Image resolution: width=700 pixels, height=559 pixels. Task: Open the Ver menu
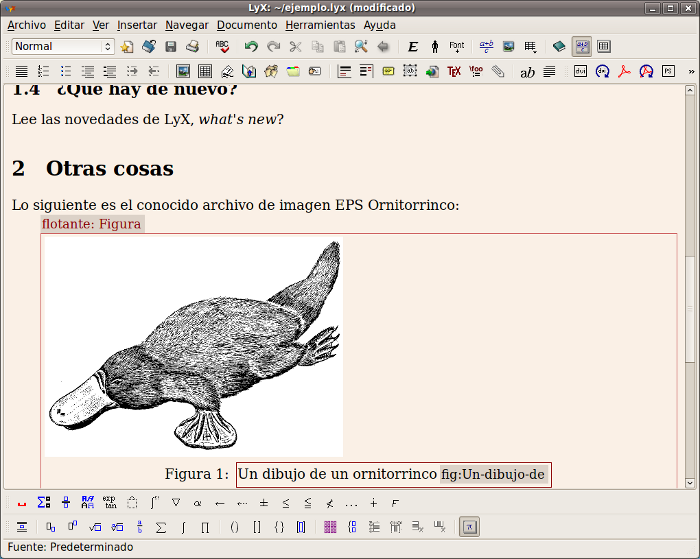click(100, 25)
